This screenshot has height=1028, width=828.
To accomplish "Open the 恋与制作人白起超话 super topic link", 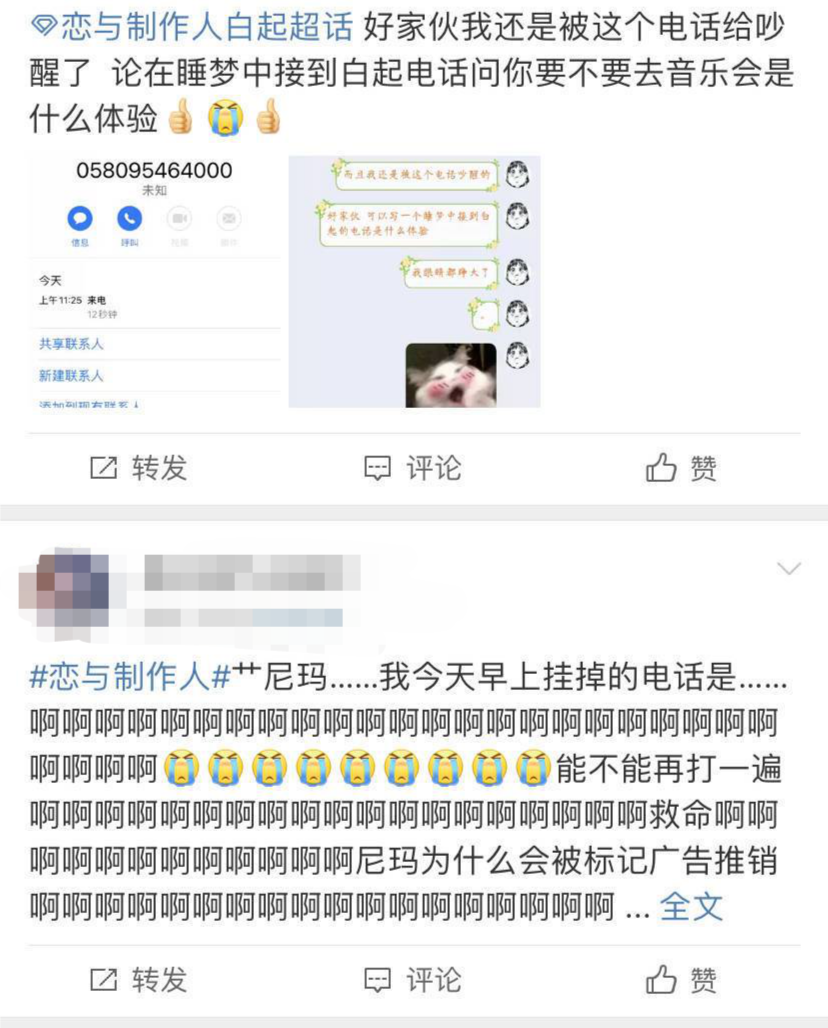I will coord(206,27).
